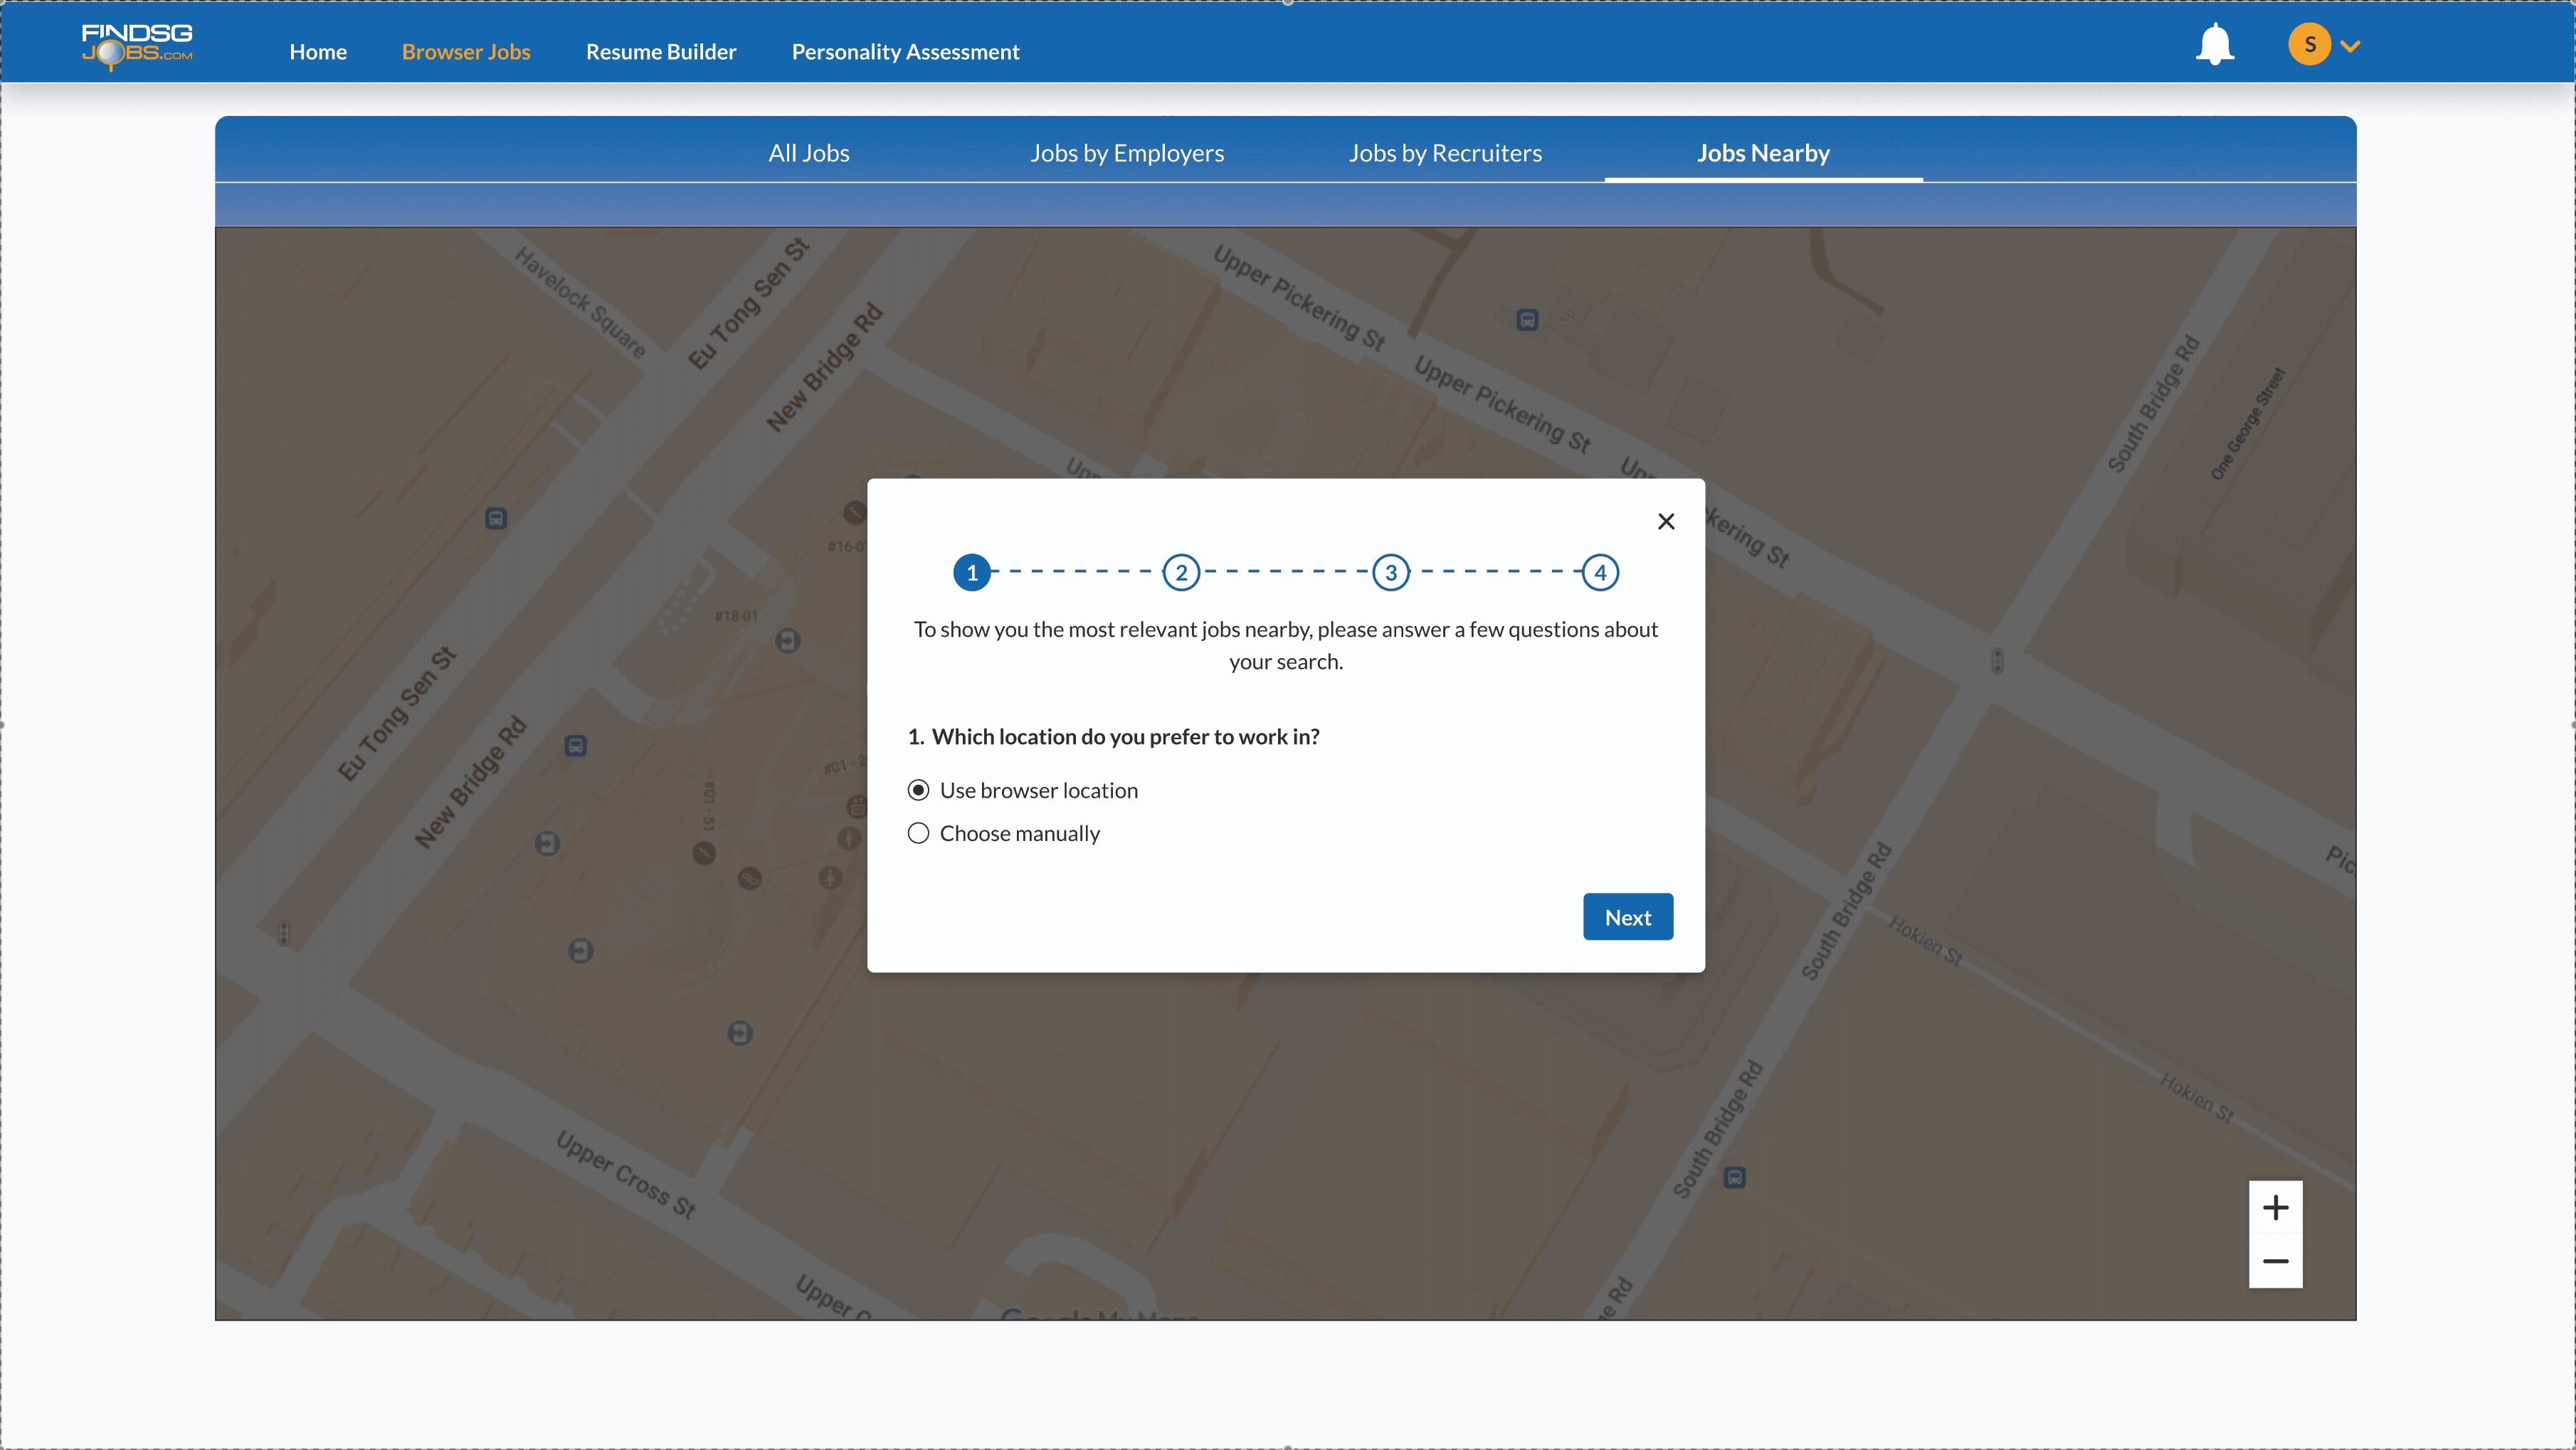Image resolution: width=2576 pixels, height=1450 pixels.
Task: Jump to step 2 circle
Action: tap(1181, 573)
